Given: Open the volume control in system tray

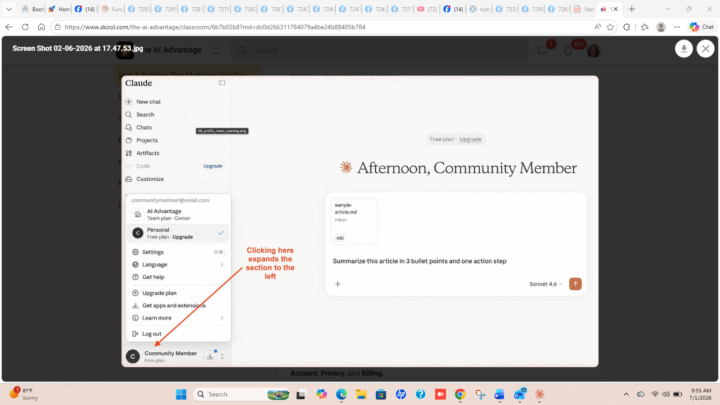Looking at the screenshot, I should click(666, 394).
